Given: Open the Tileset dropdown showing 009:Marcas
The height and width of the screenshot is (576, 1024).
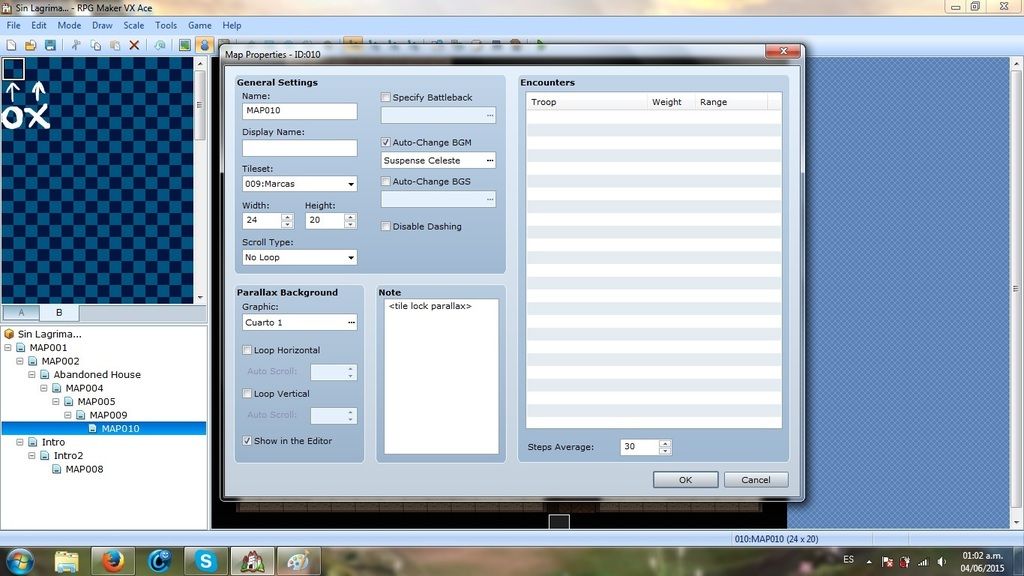Looking at the screenshot, I should pos(299,184).
